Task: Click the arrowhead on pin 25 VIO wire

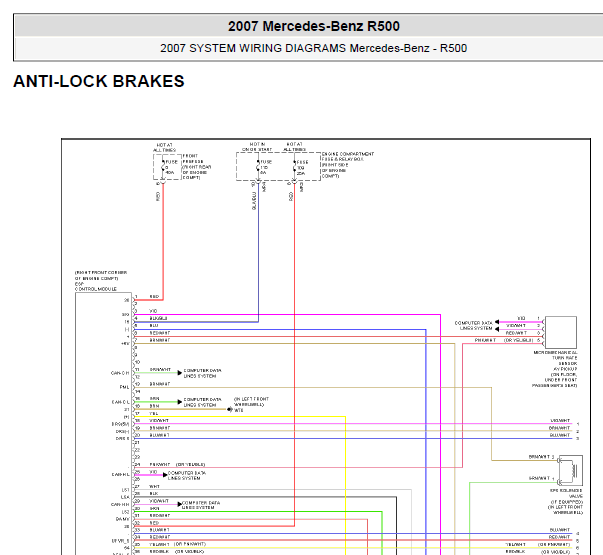Action: (165, 475)
